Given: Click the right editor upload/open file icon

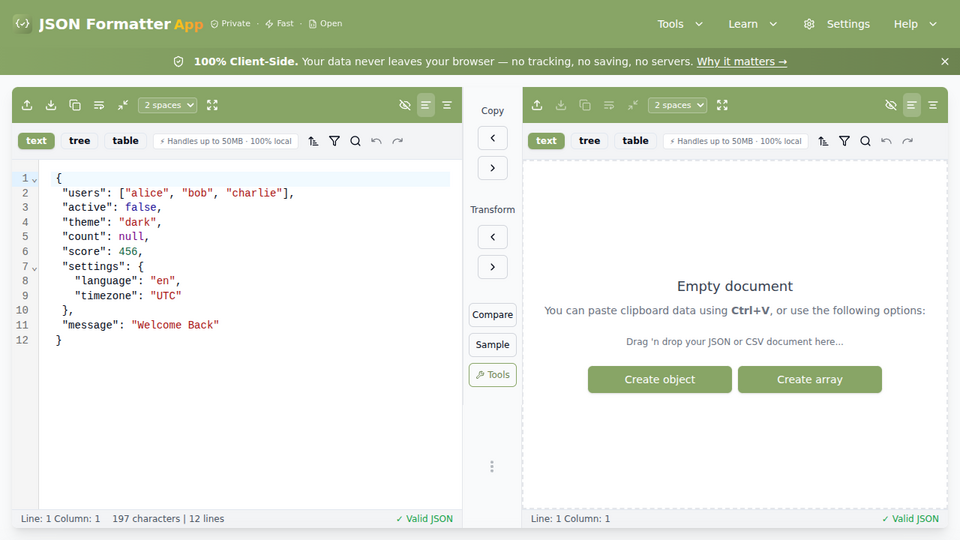Looking at the screenshot, I should (x=537, y=105).
